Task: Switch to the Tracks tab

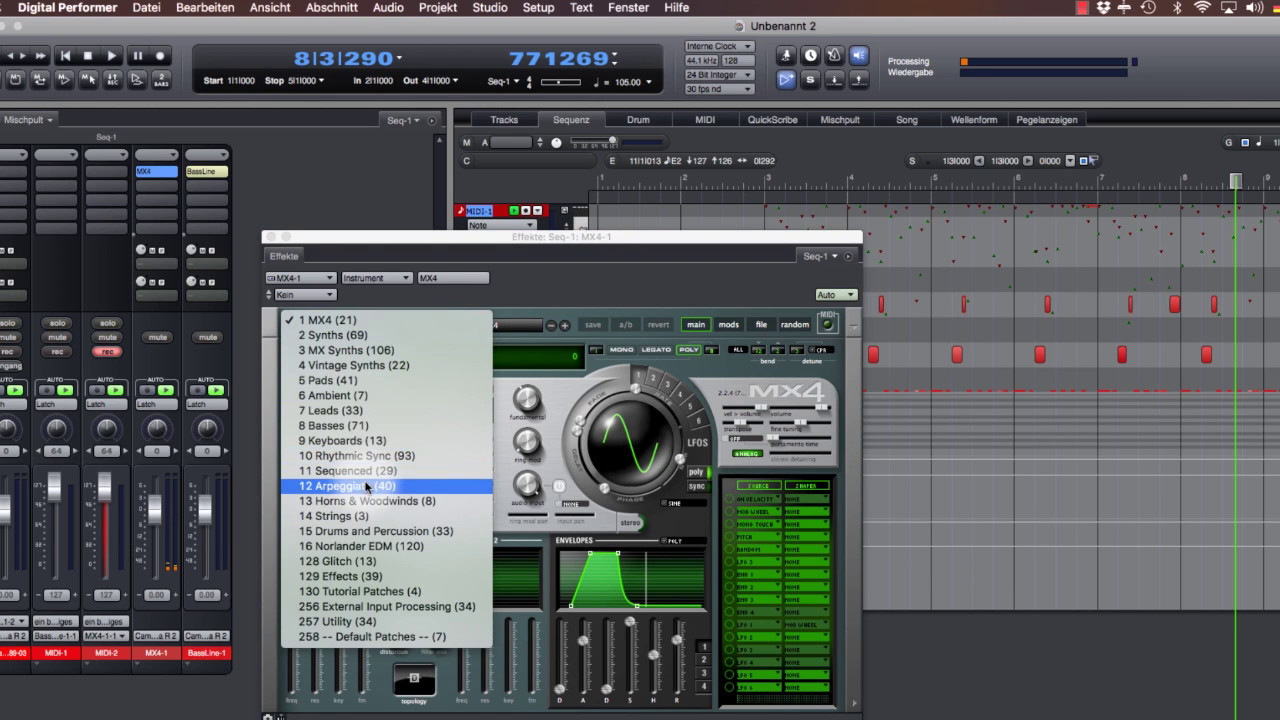Action: click(x=504, y=120)
